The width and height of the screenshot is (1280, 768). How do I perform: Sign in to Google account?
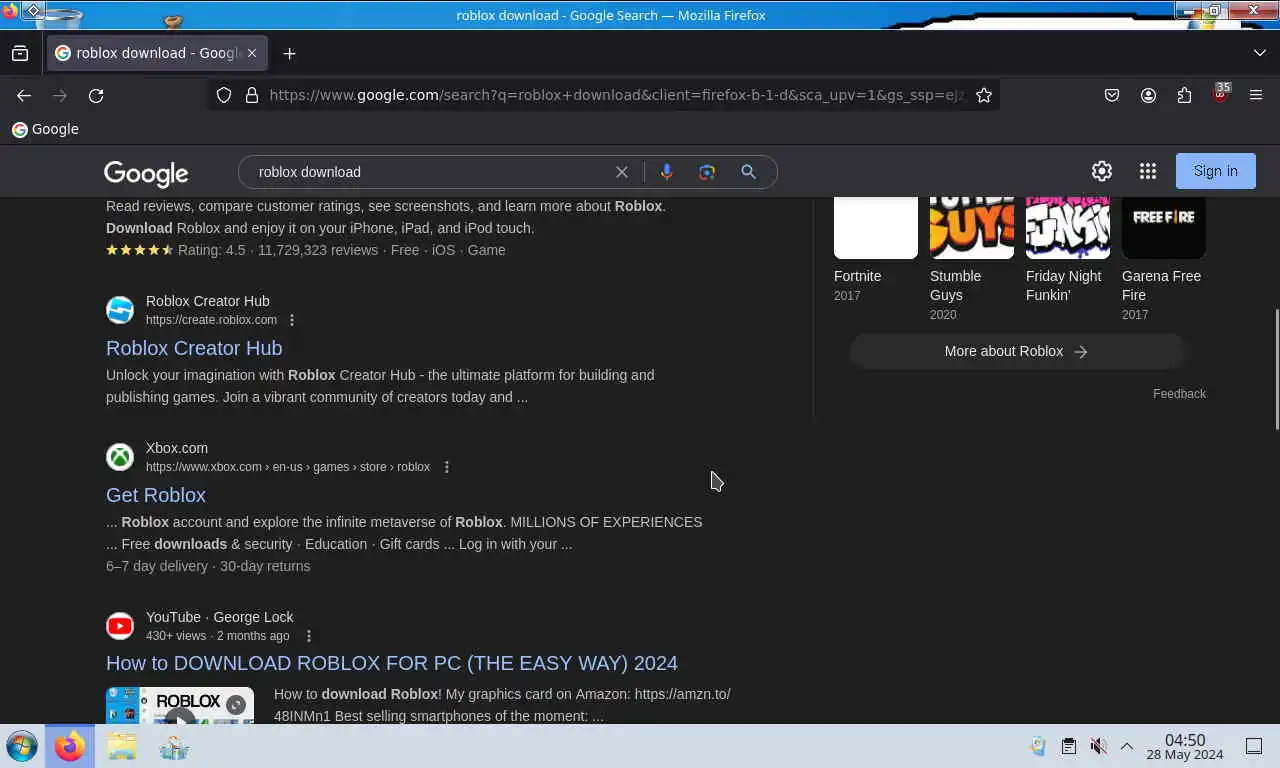click(x=1216, y=171)
